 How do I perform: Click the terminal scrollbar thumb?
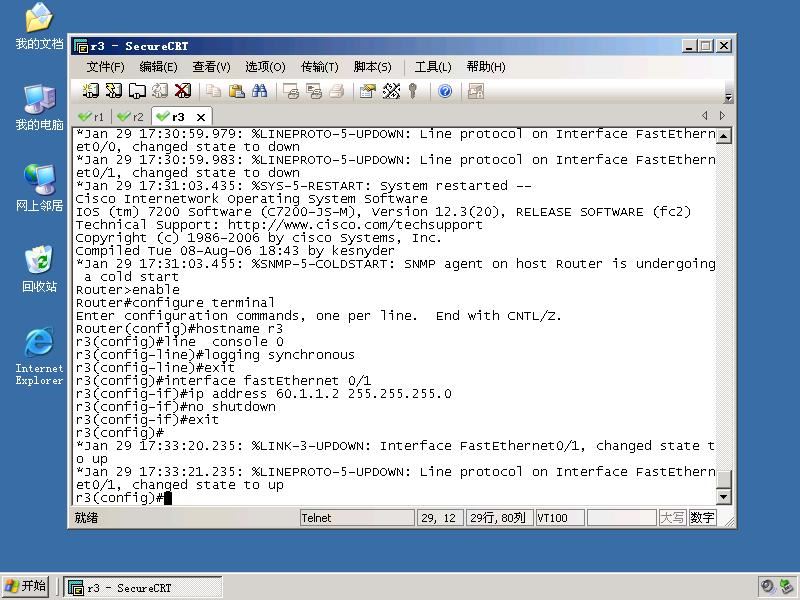pos(724,479)
